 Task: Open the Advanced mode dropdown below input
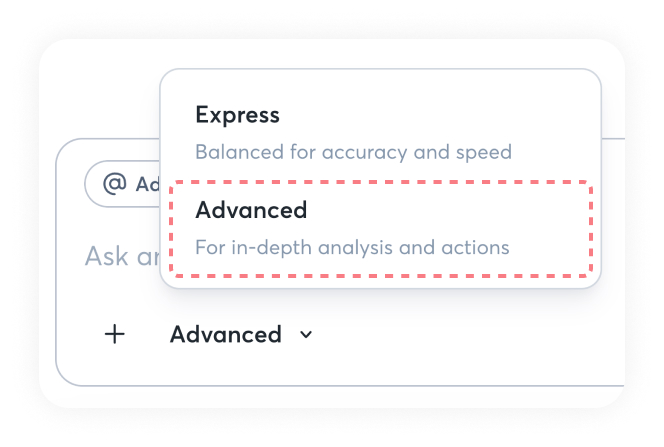click(x=241, y=335)
